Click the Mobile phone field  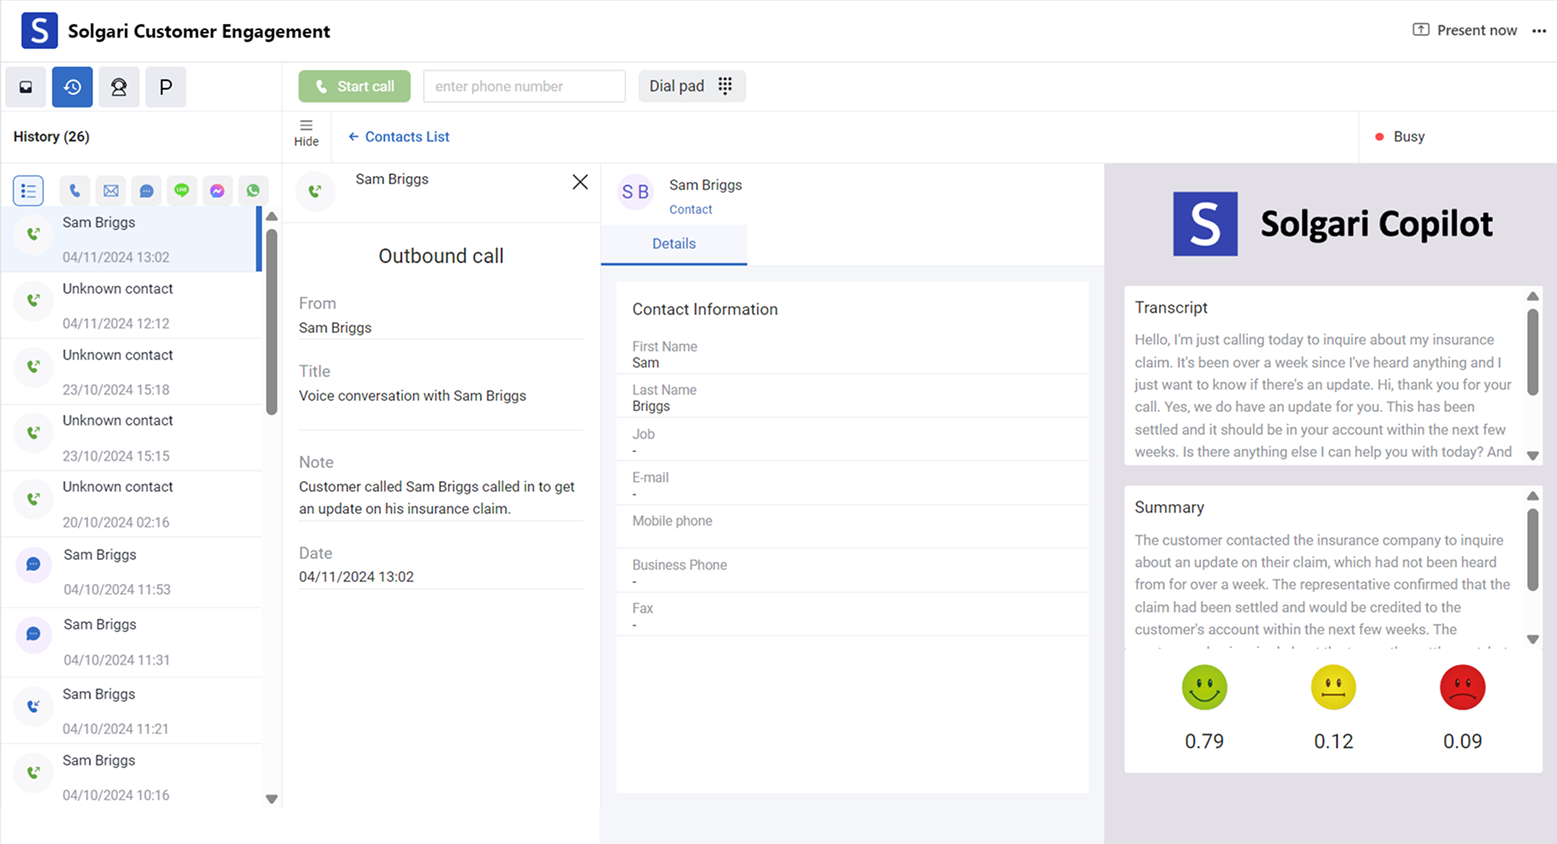852,529
